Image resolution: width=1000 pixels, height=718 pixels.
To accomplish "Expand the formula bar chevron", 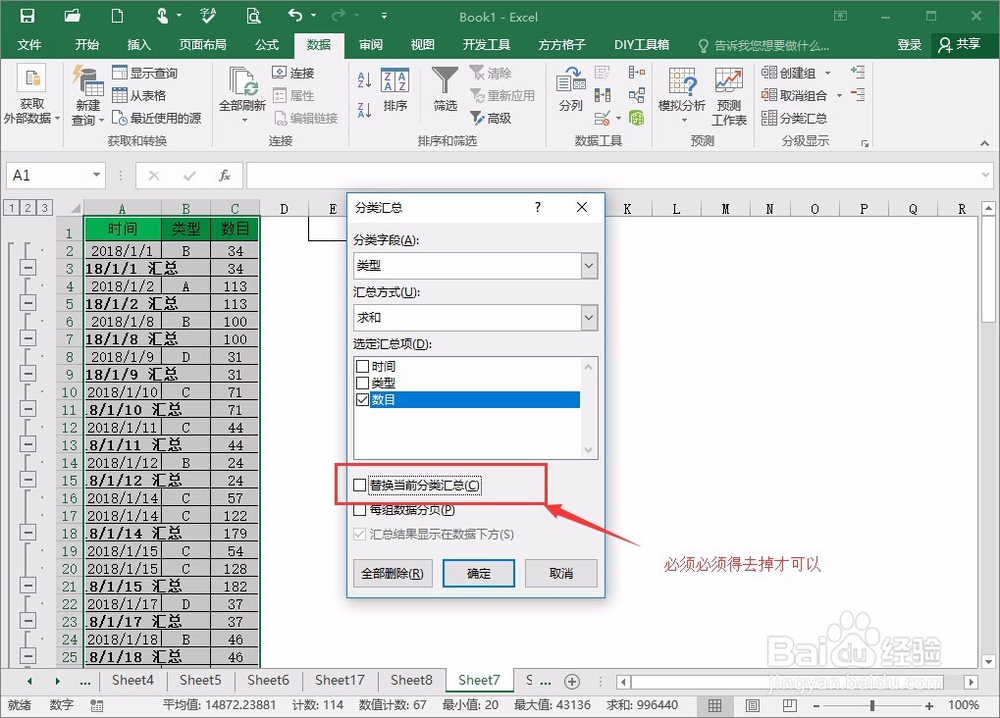I will (x=986, y=174).
